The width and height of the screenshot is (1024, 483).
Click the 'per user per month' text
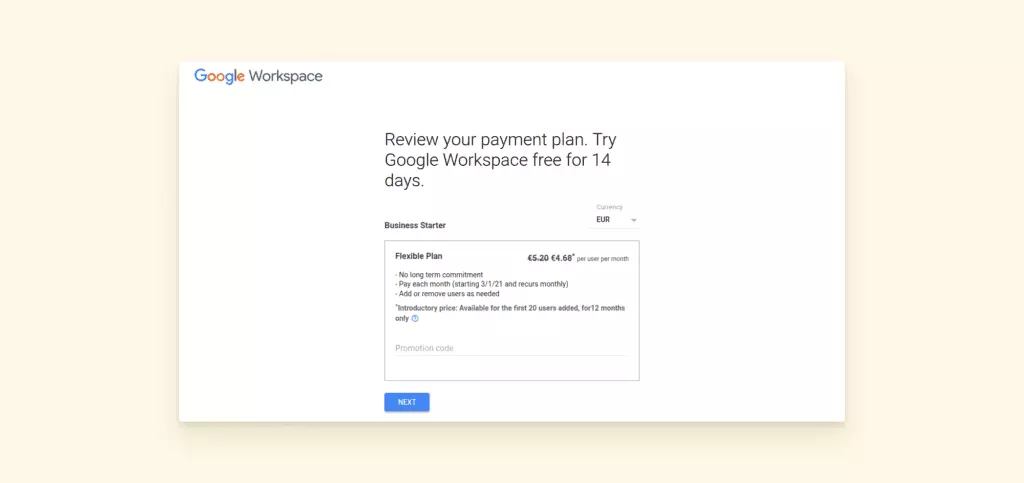point(603,259)
